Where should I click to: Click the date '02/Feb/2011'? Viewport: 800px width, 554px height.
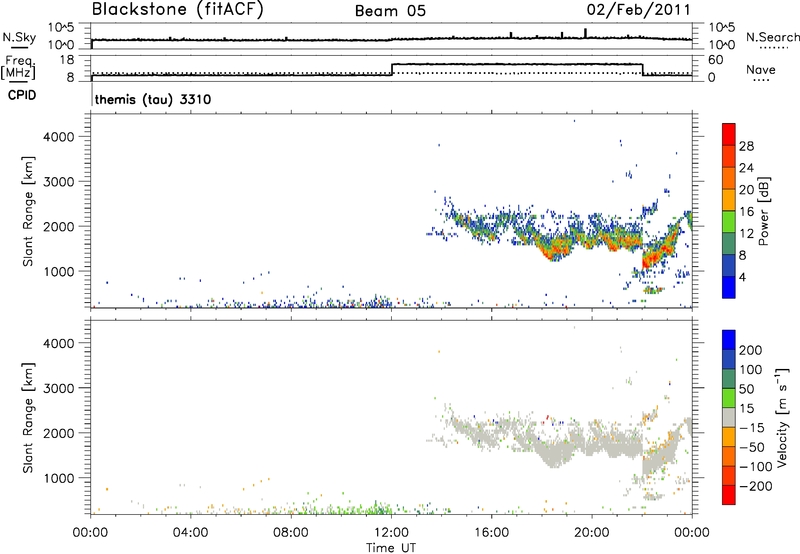[639, 10]
